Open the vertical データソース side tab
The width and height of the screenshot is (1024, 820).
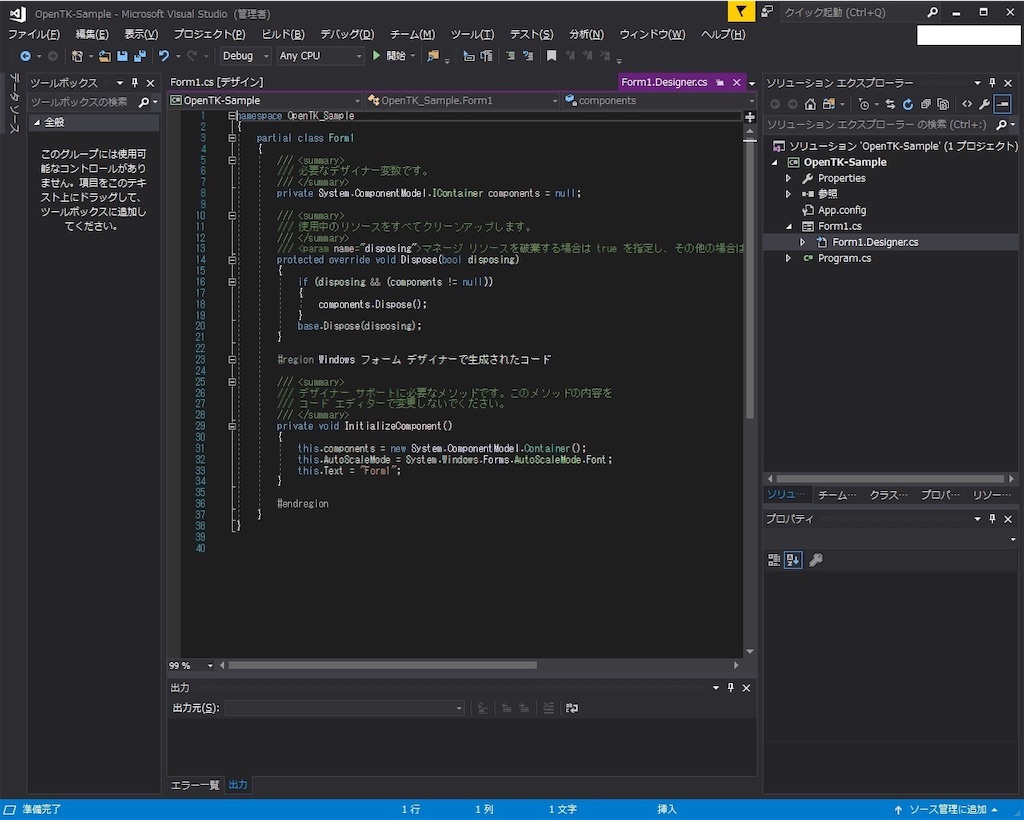coord(14,103)
